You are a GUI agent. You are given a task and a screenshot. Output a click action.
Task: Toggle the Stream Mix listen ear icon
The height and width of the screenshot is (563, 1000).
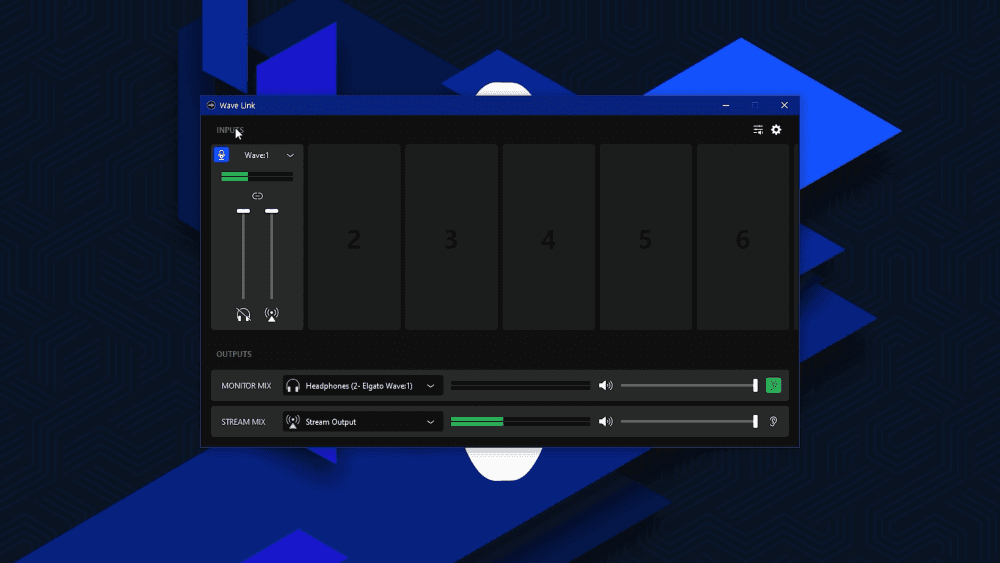(x=774, y=421)
